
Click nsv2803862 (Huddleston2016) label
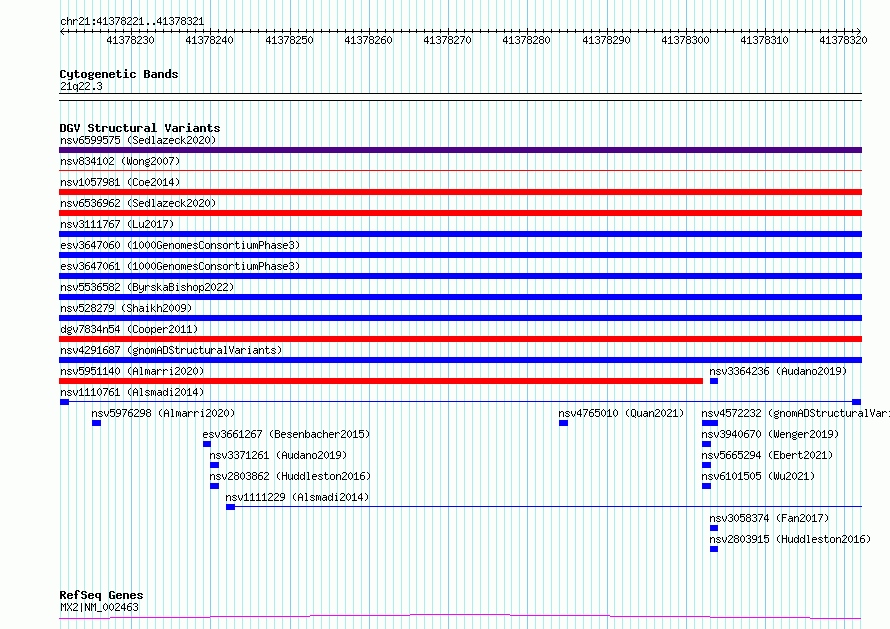coord(289,476)
